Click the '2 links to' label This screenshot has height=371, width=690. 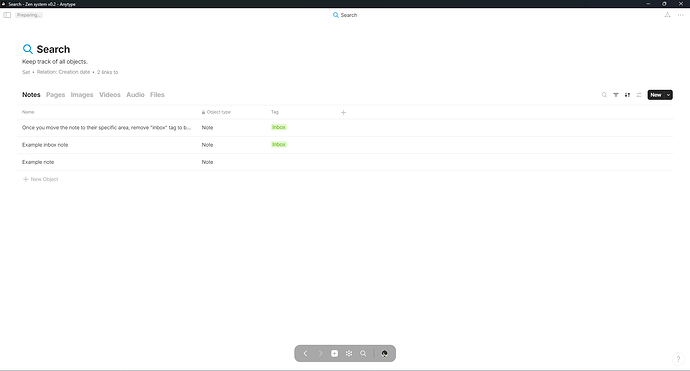tap(108, 72)
